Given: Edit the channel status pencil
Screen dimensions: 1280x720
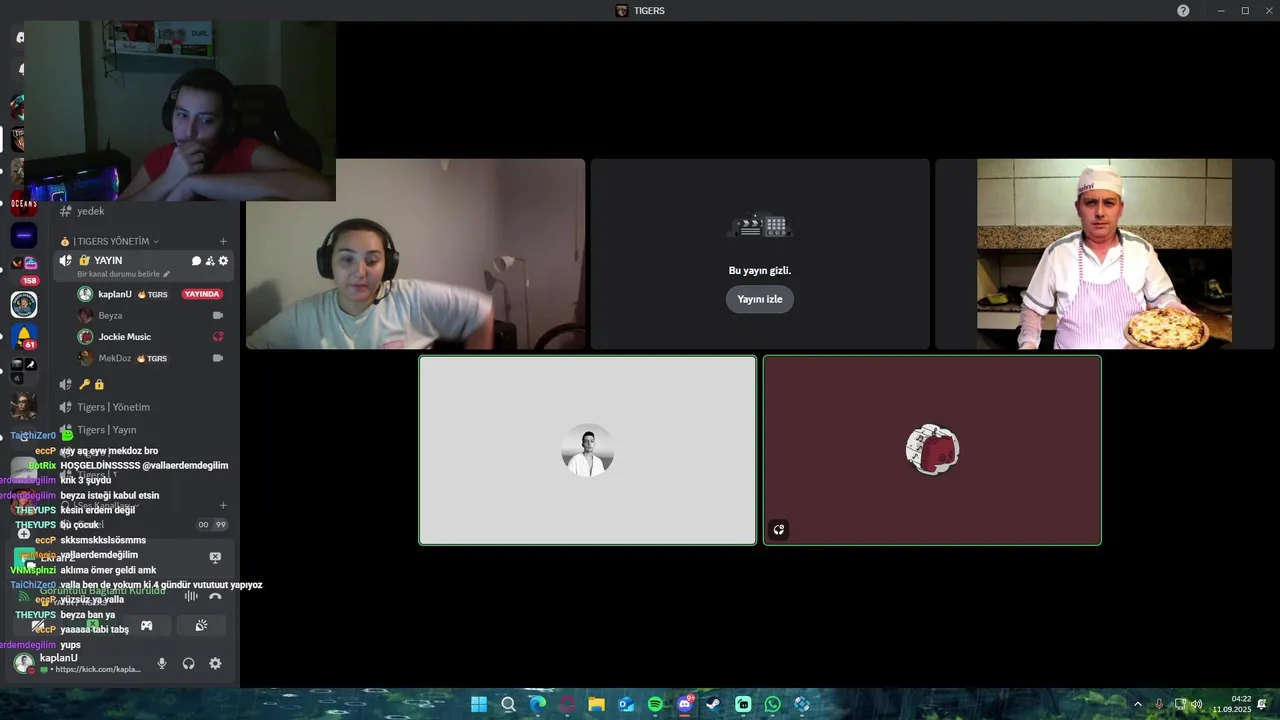Looking at the screenshot, I should [x=167, y=274].
